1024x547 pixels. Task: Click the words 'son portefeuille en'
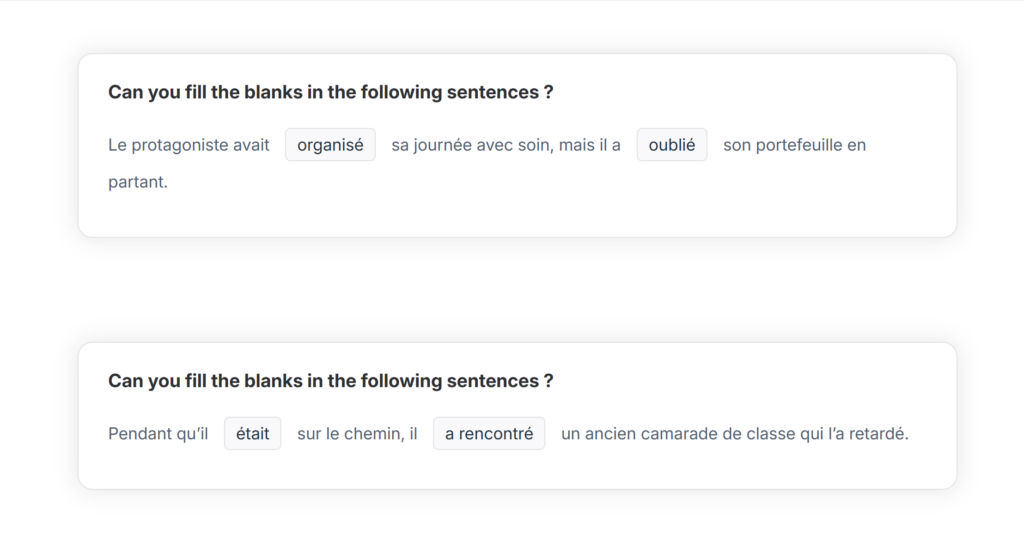(x=794, y=145)
